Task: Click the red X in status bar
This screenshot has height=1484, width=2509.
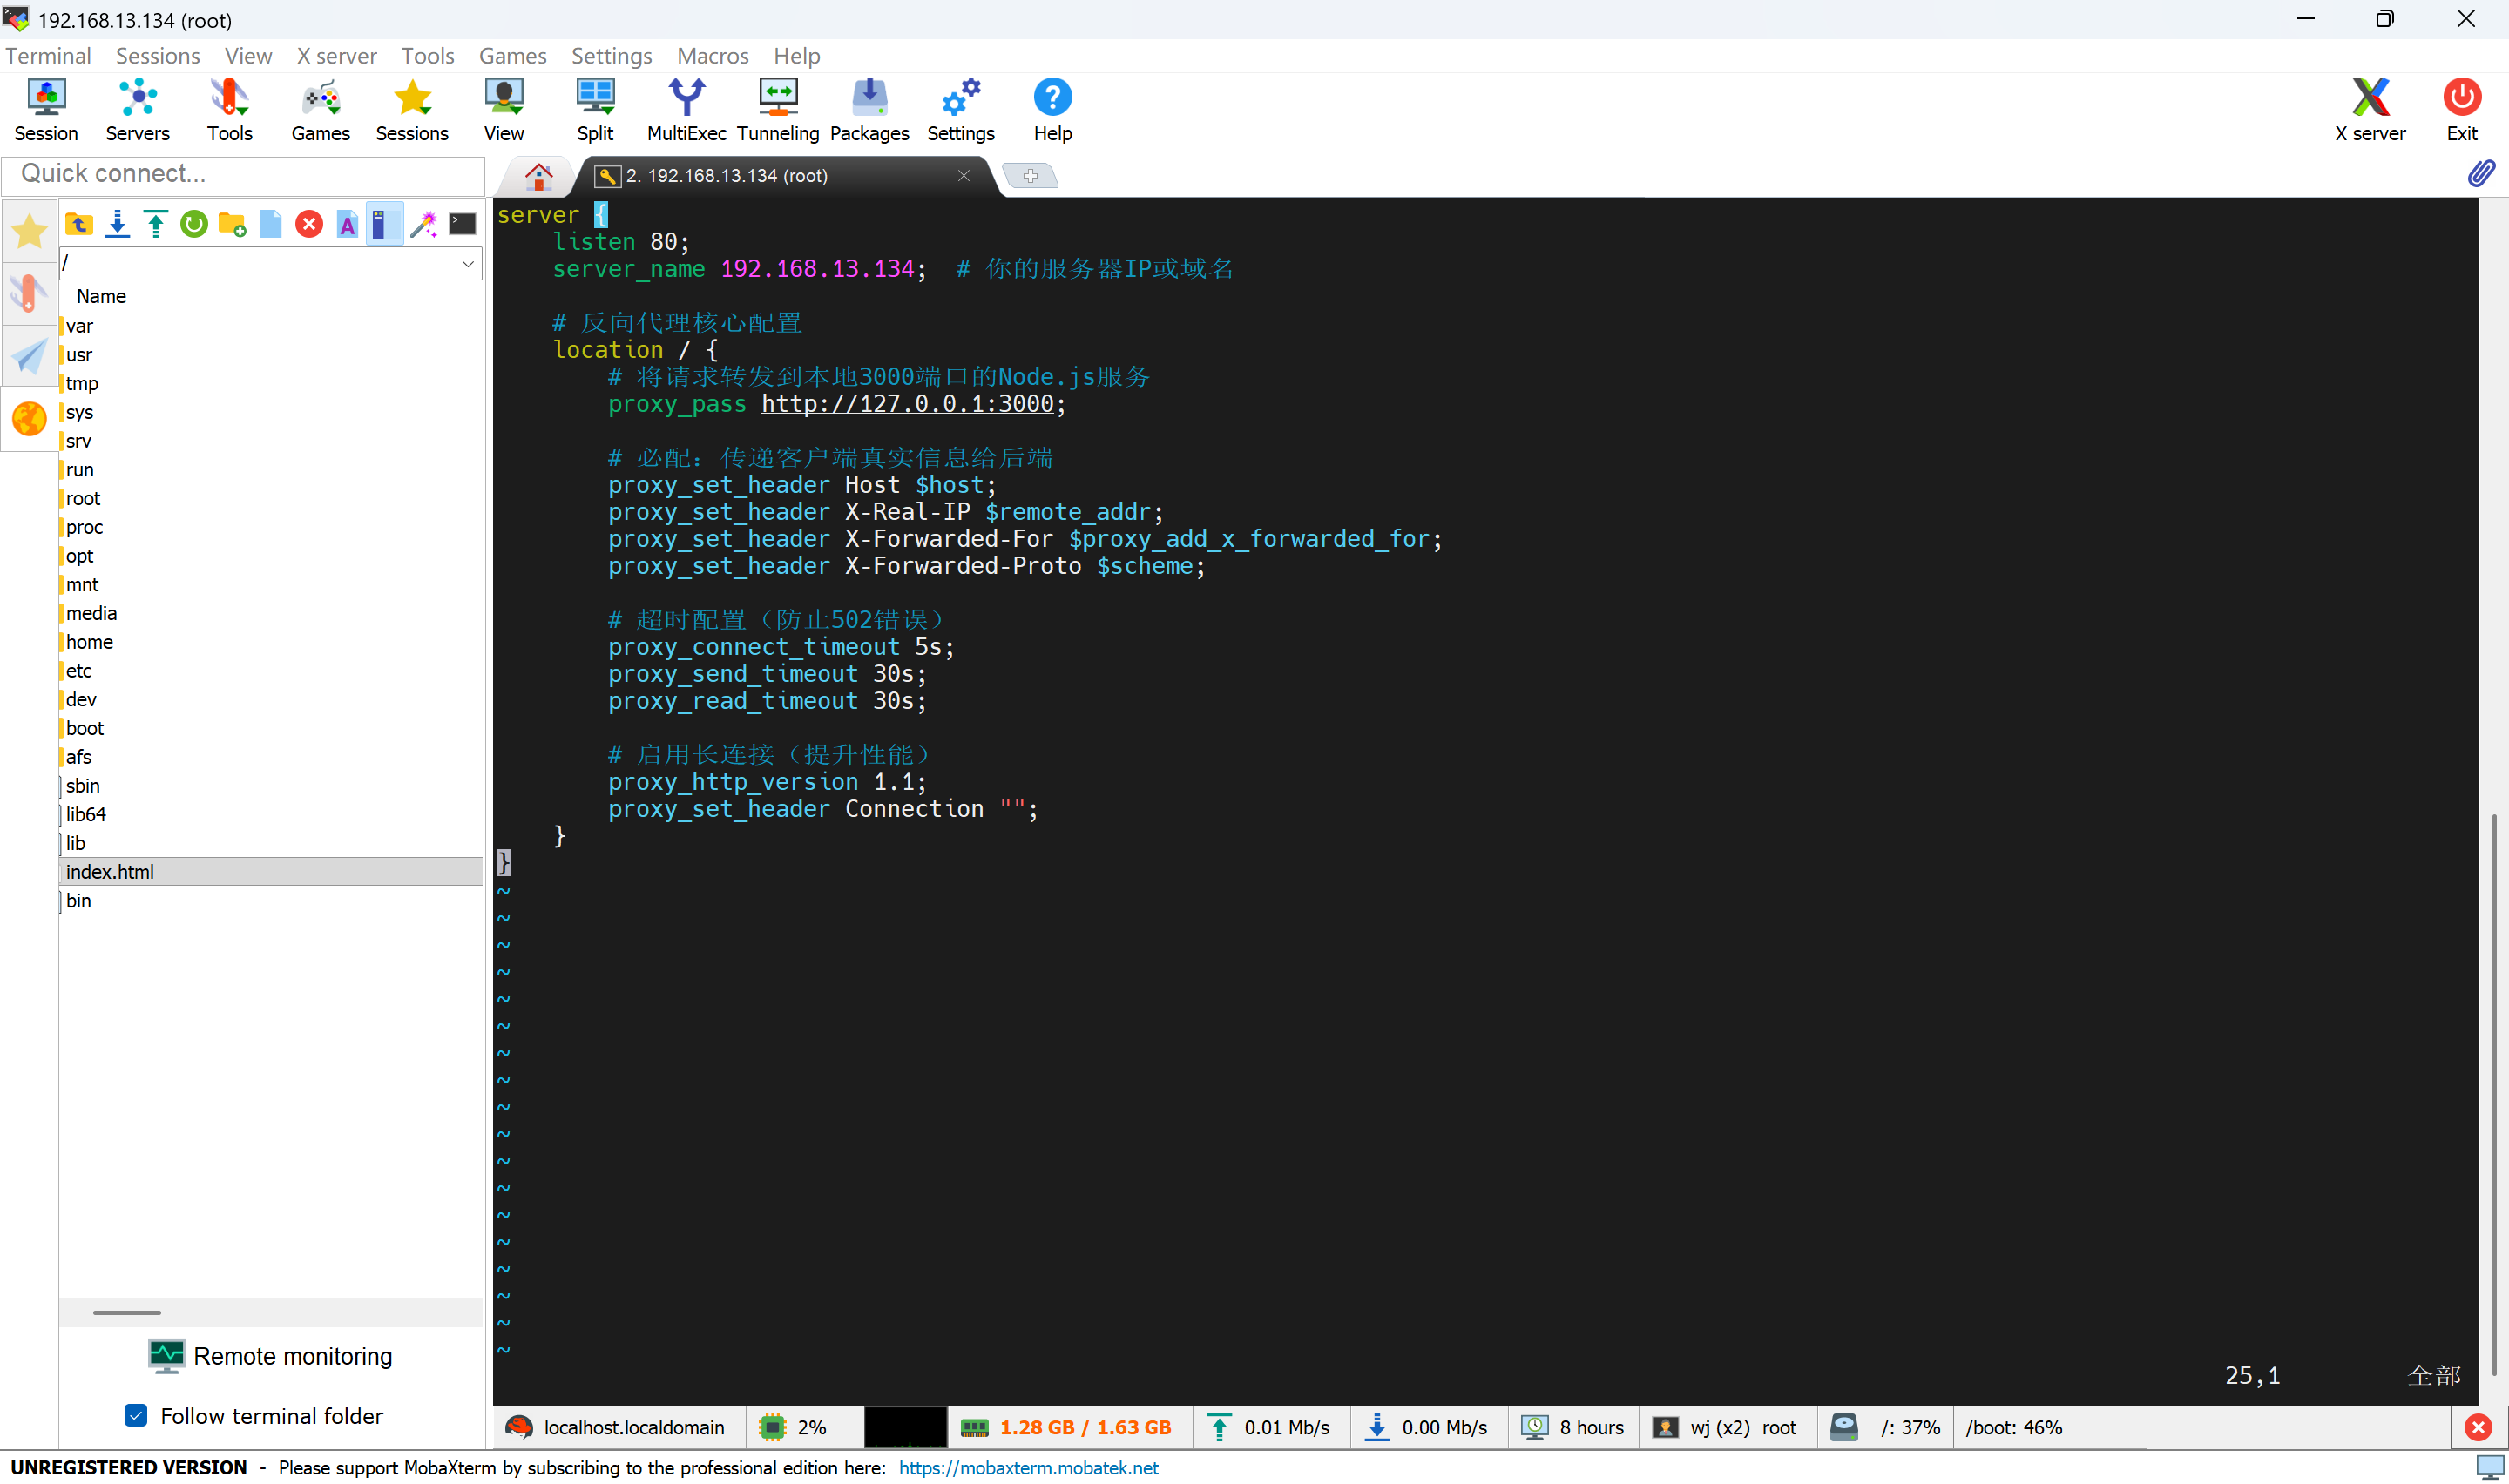Action: [x=2478, y=1427]
